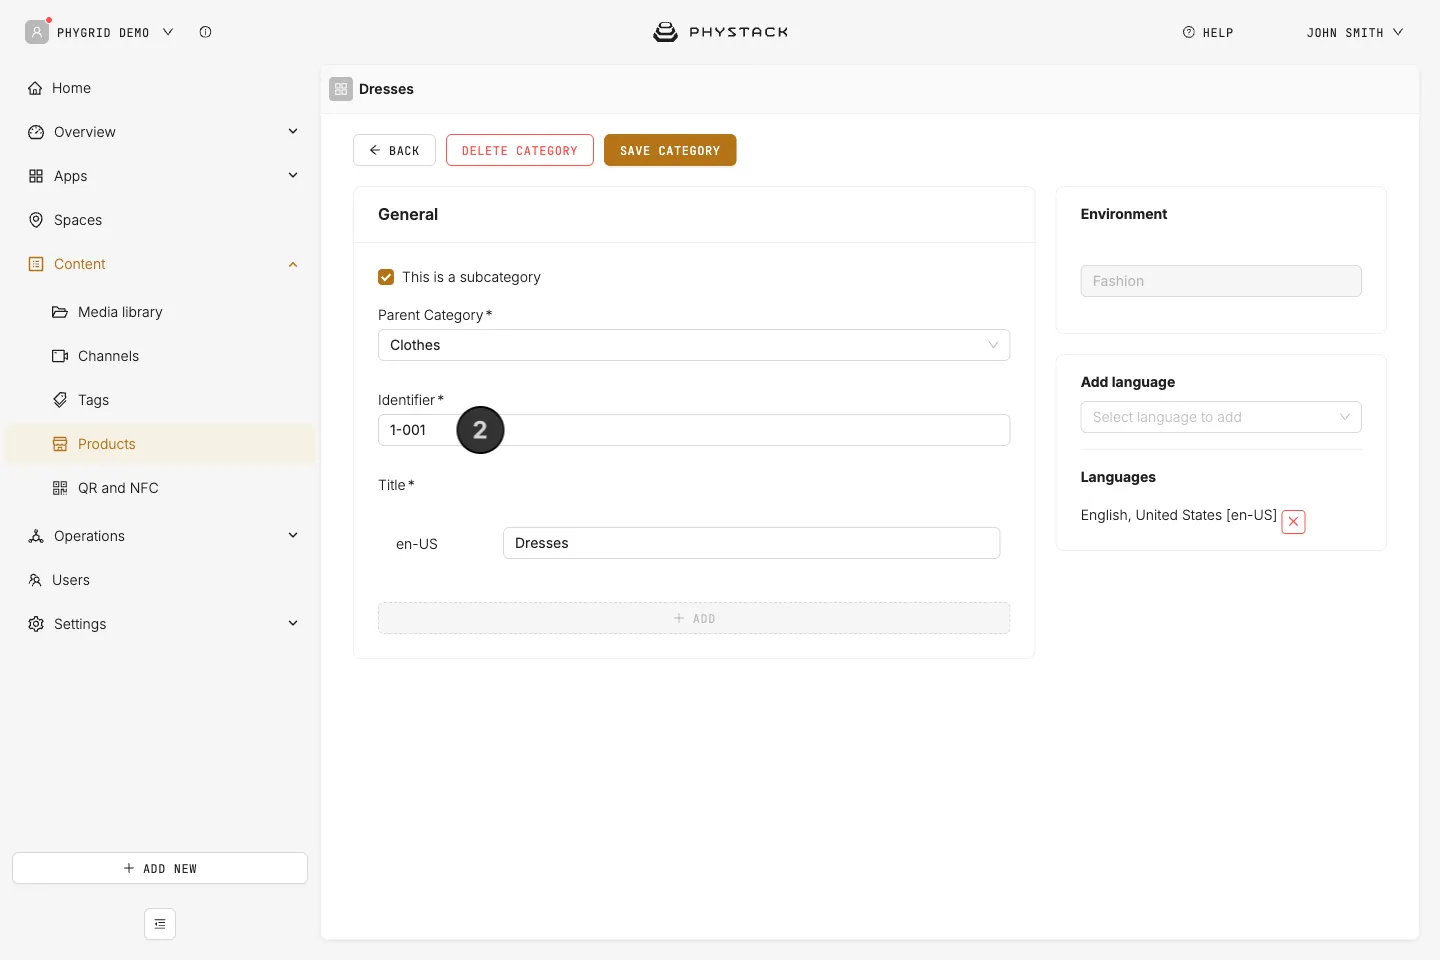Click the Operations menu label

pos(90,536)
